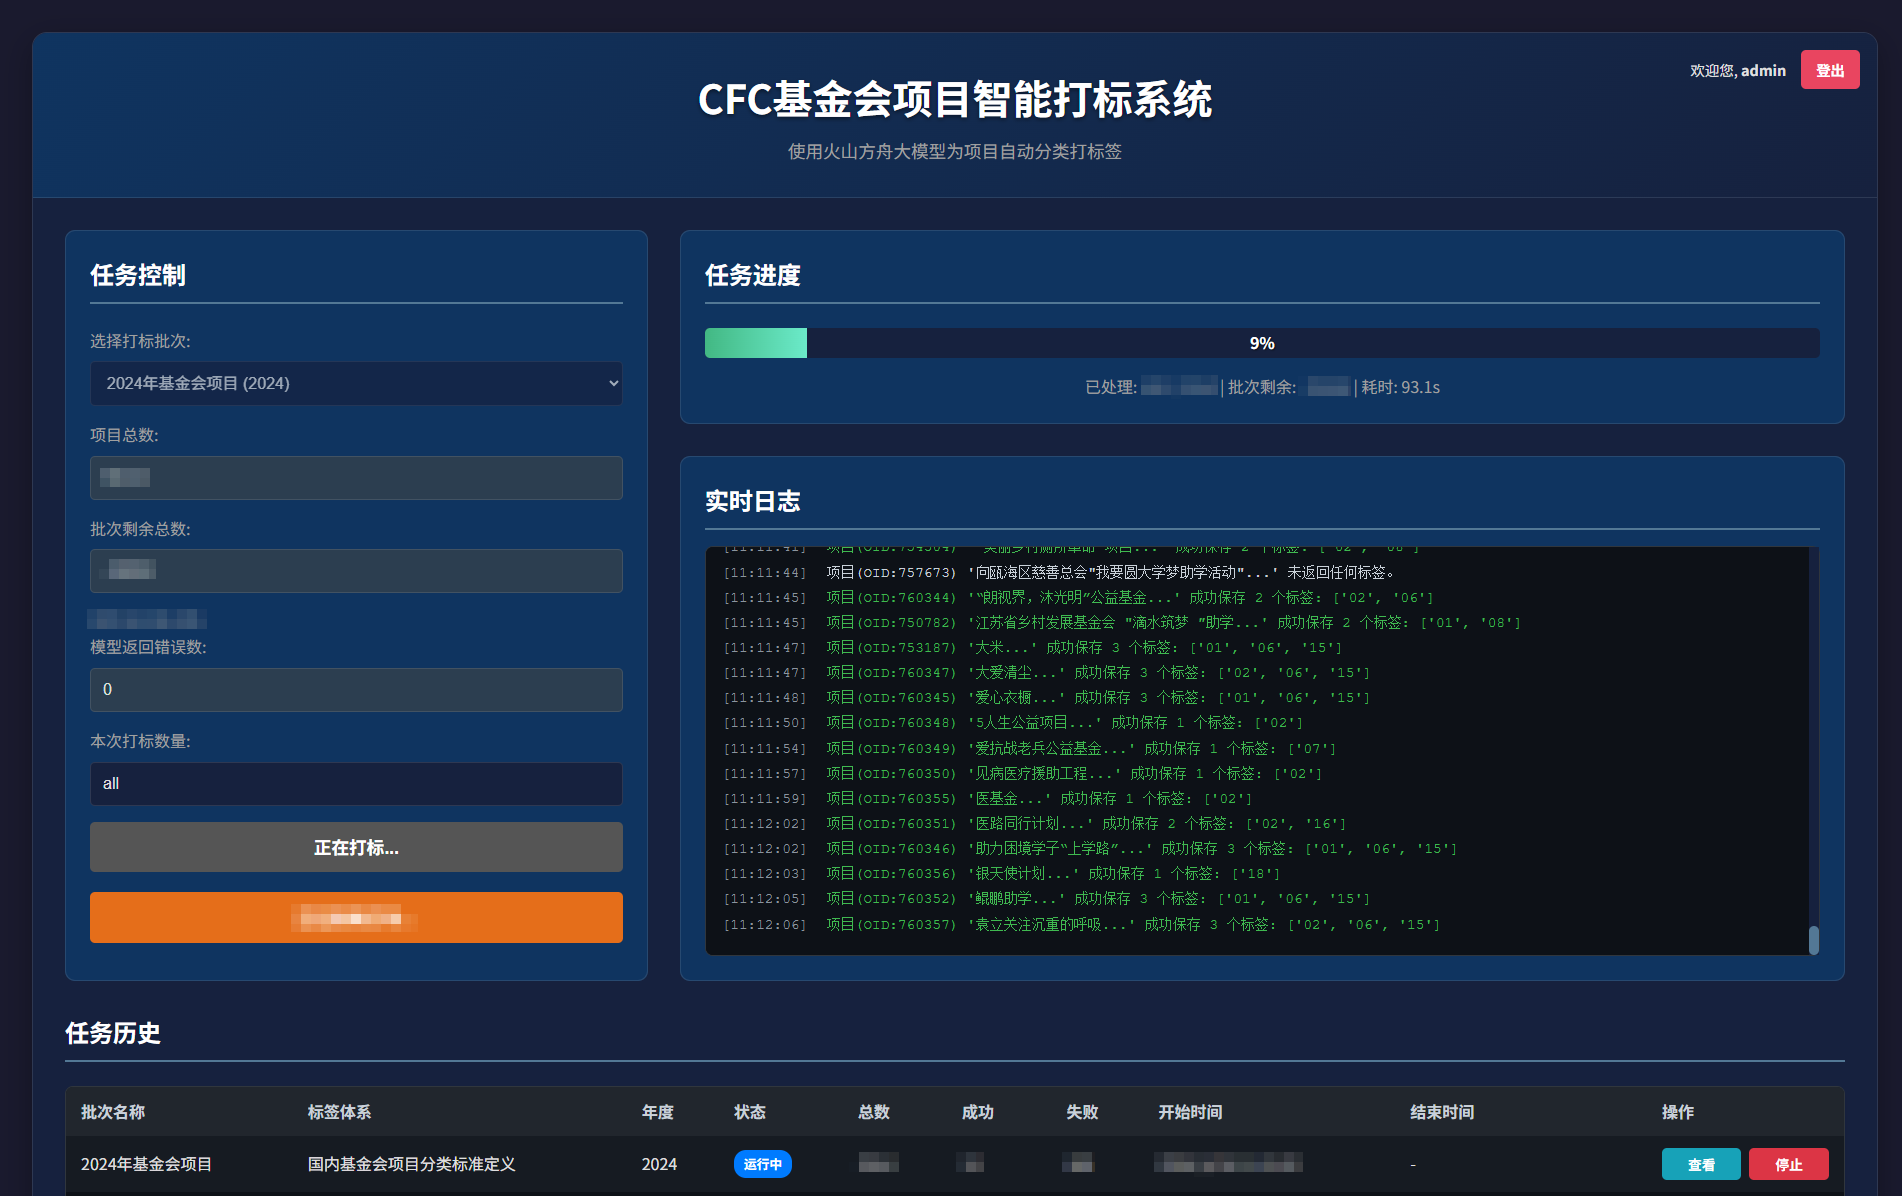
Task: Click the 运行中 status badge
Action: tap(762, 1164)
